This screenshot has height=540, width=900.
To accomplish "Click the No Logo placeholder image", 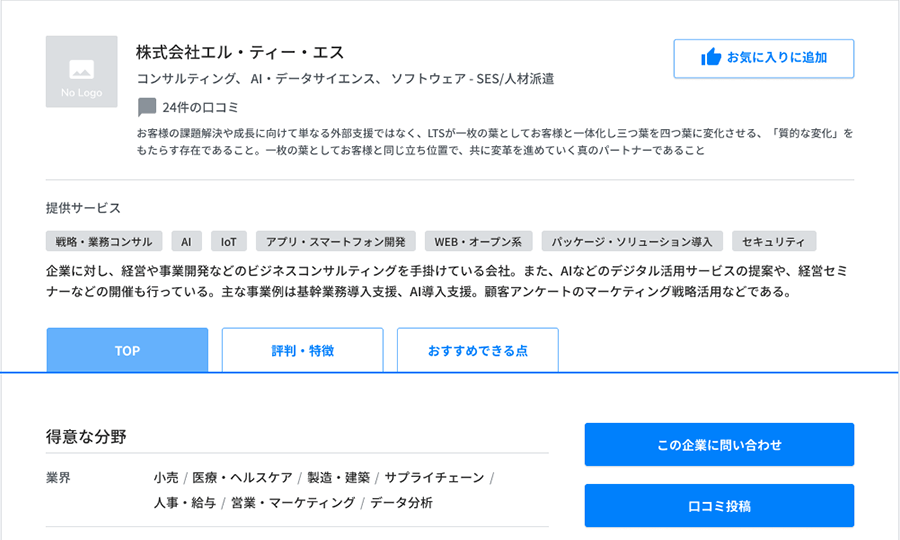I will coord(82,72).
